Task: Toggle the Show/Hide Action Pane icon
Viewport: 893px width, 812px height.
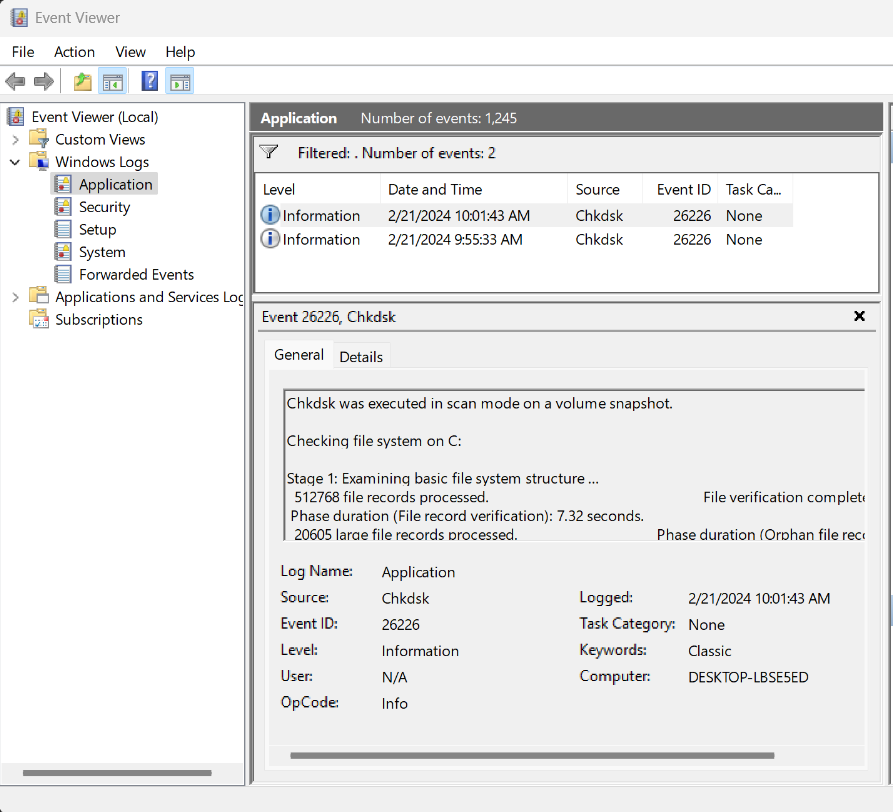Action: [180, 81]
